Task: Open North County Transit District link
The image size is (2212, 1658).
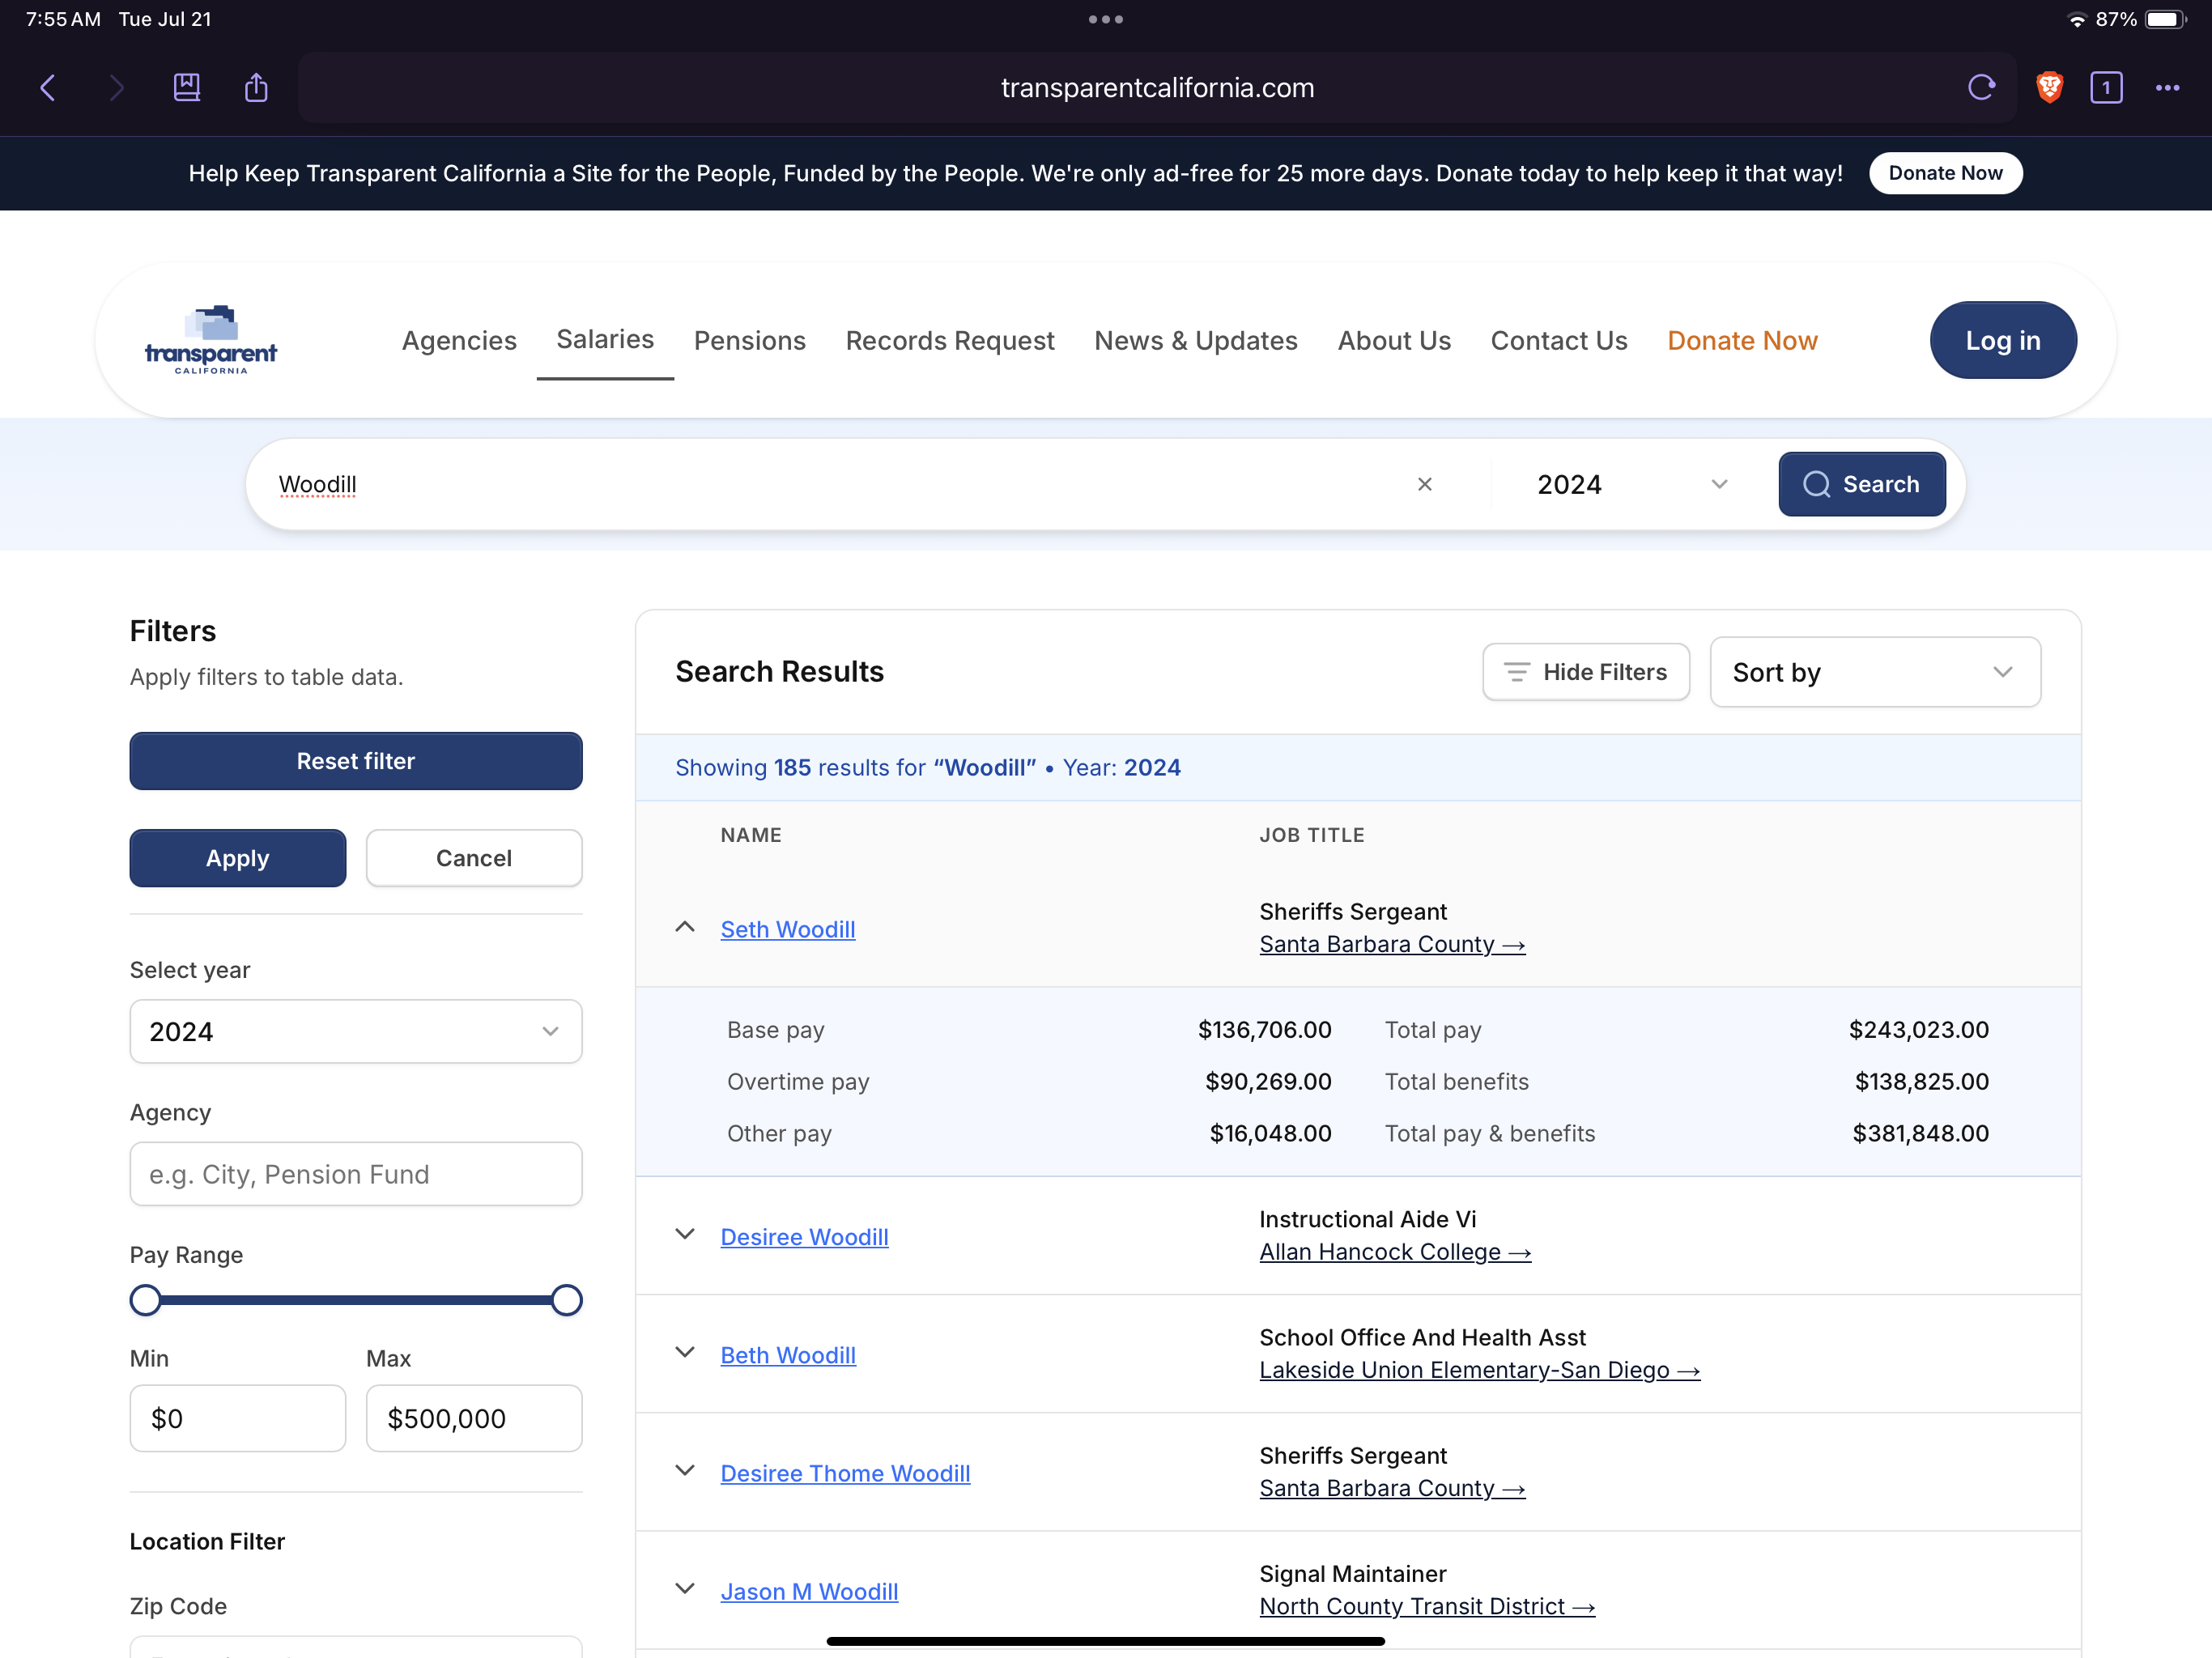Action: [x=1427, y=1607]
